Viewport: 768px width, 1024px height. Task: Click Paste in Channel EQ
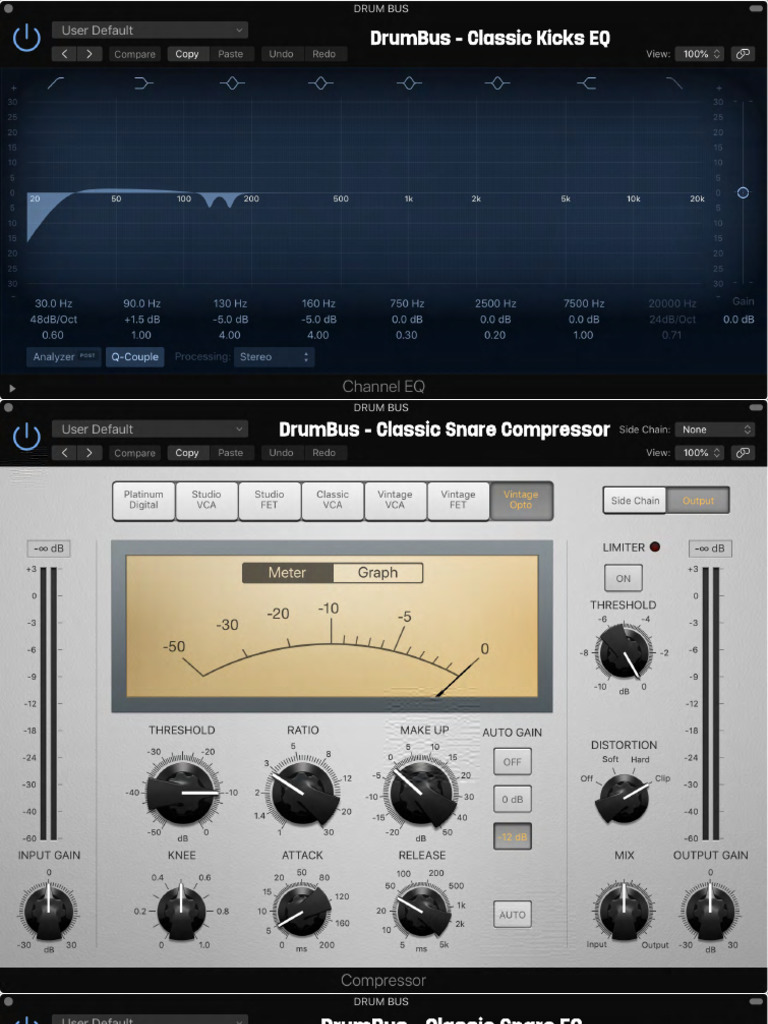coord(230,54)
